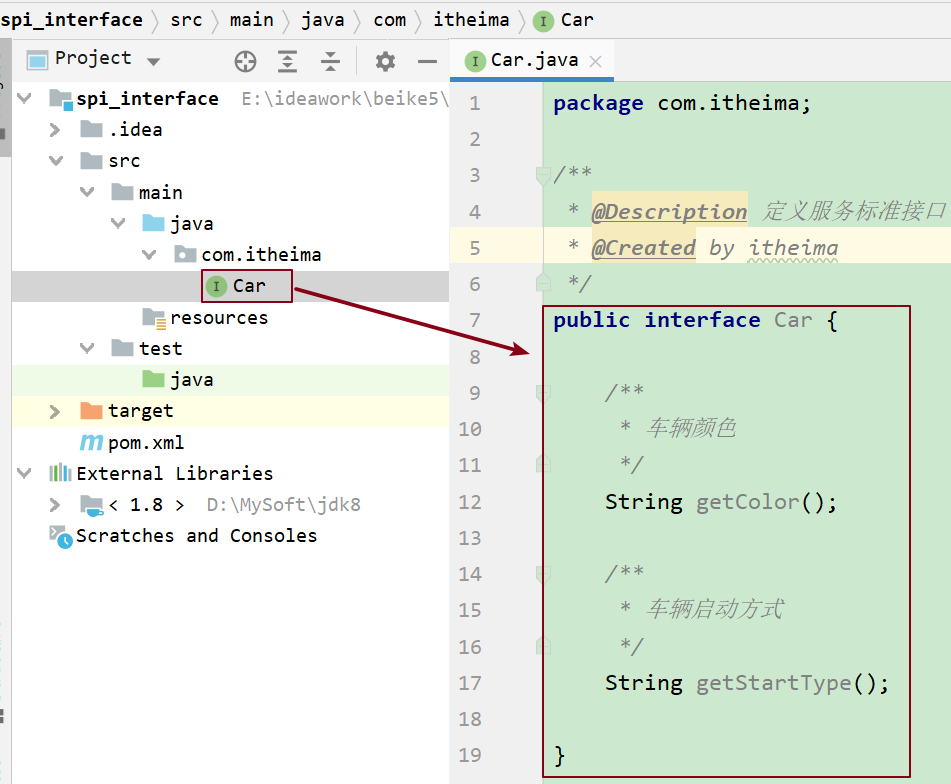951x784 pixels.
Task: Click line number 13 in the gutter
Action: click(x=470, y=538)
